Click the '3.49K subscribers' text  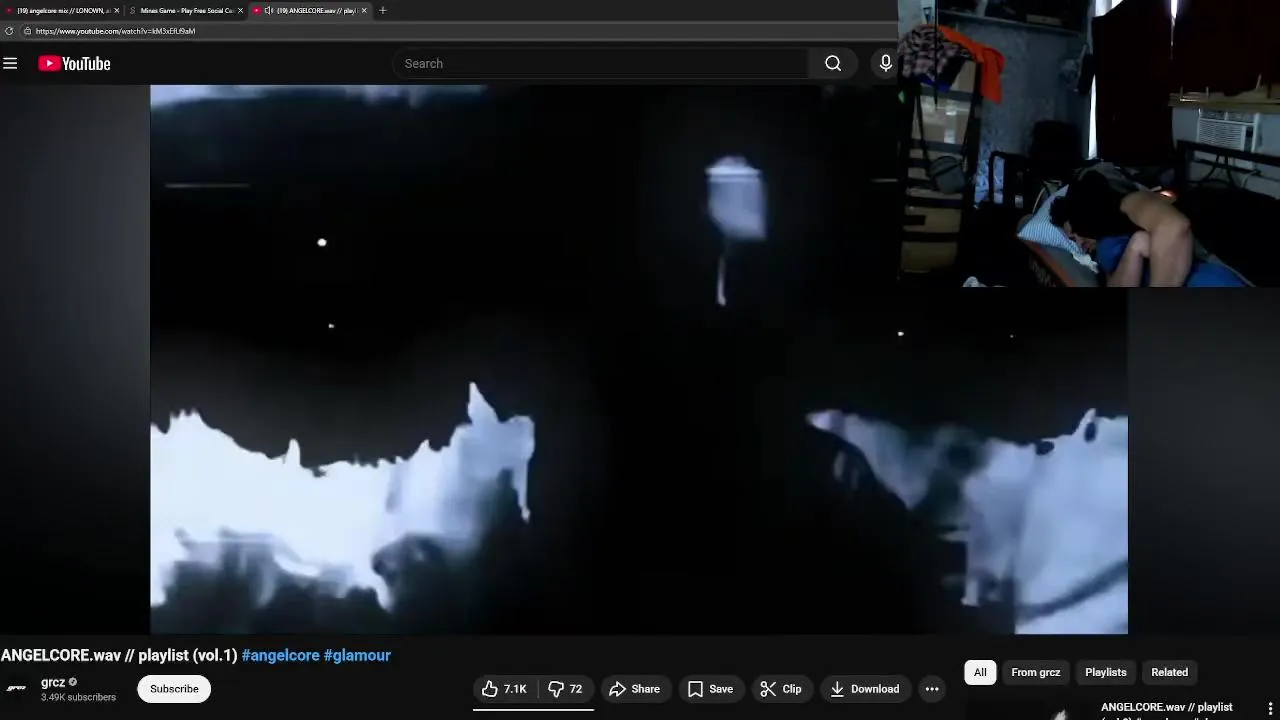[78, 697]
